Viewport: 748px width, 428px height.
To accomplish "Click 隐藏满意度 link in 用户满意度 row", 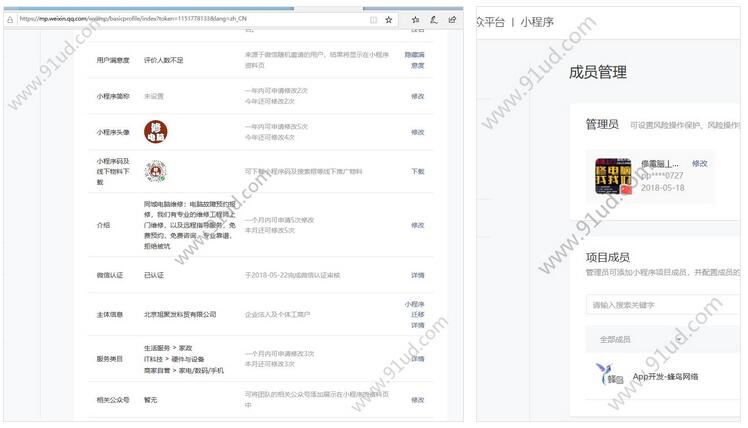I will (415, 60).
